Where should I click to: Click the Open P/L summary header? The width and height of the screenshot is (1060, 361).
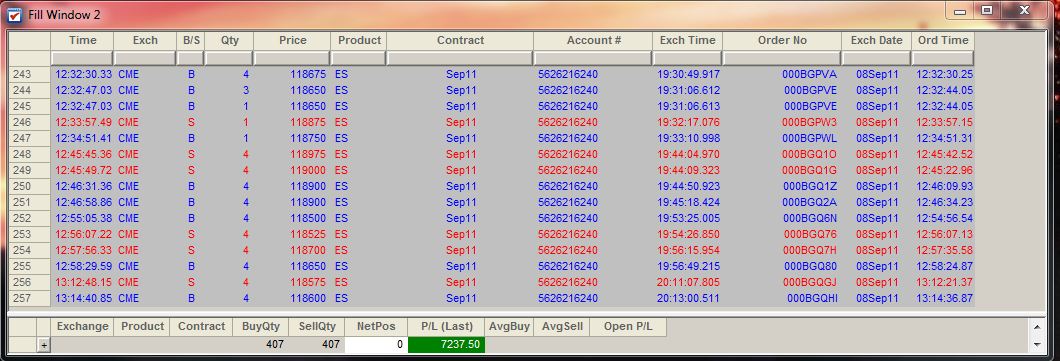pyautogui.click(x=628, y=327)
